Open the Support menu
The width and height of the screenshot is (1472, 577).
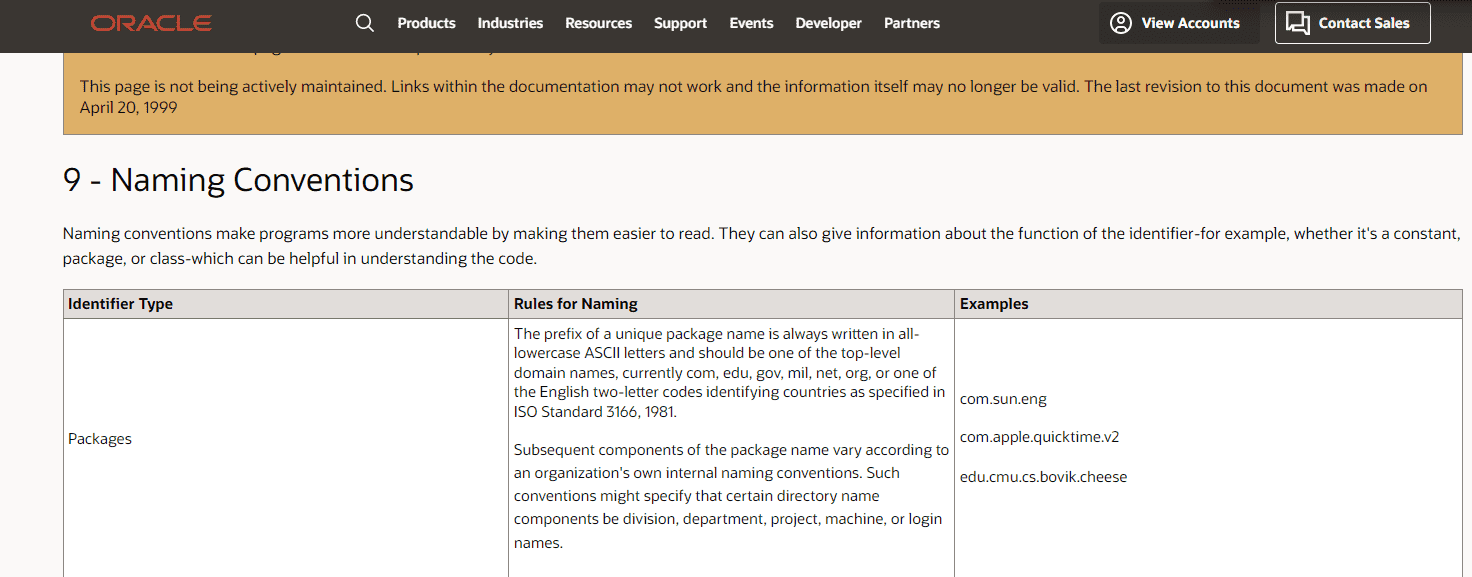click(x=680, y=23)
